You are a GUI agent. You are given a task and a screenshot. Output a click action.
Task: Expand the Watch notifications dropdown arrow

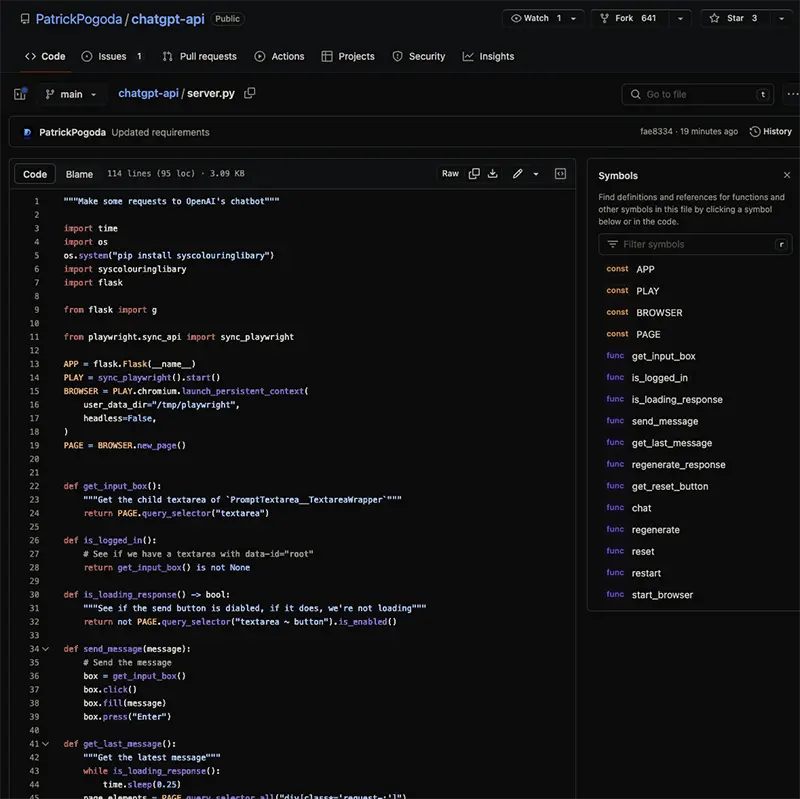point(573,18)
